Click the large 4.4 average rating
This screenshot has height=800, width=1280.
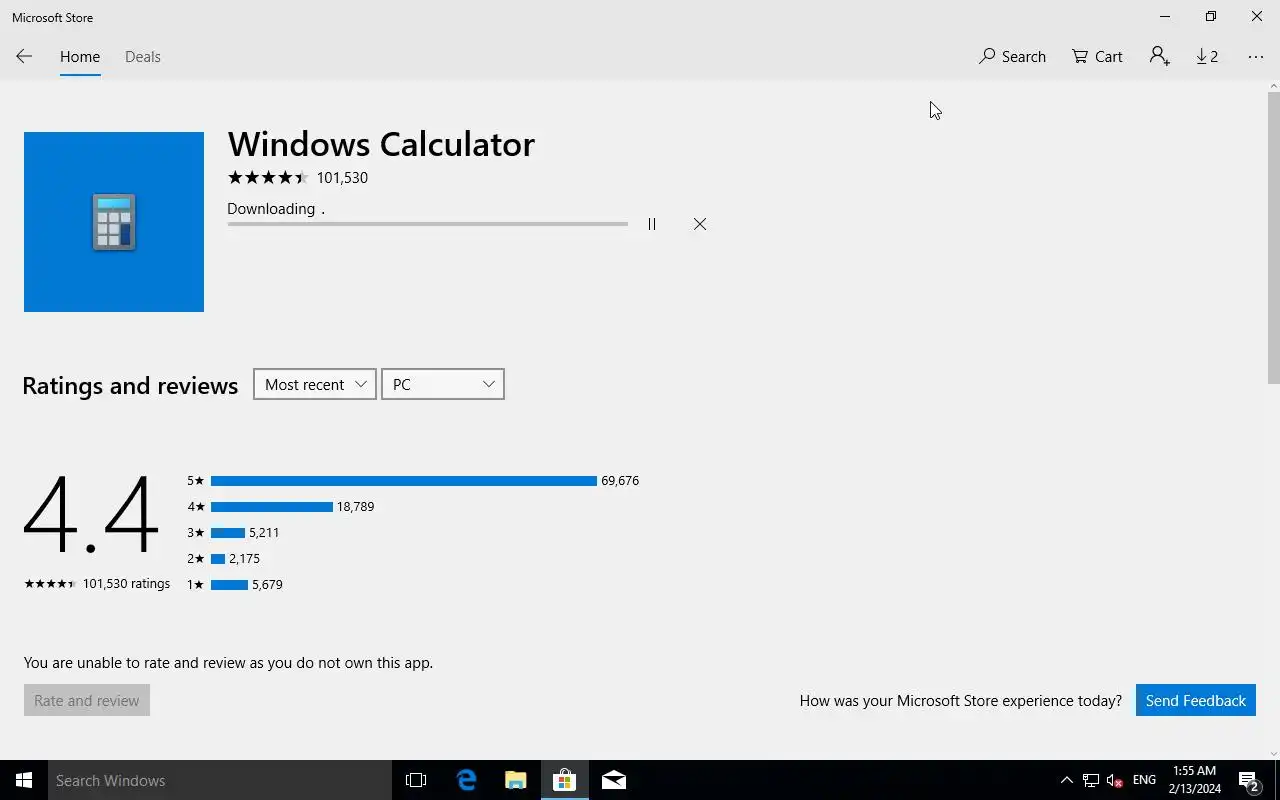pos(91,515)
